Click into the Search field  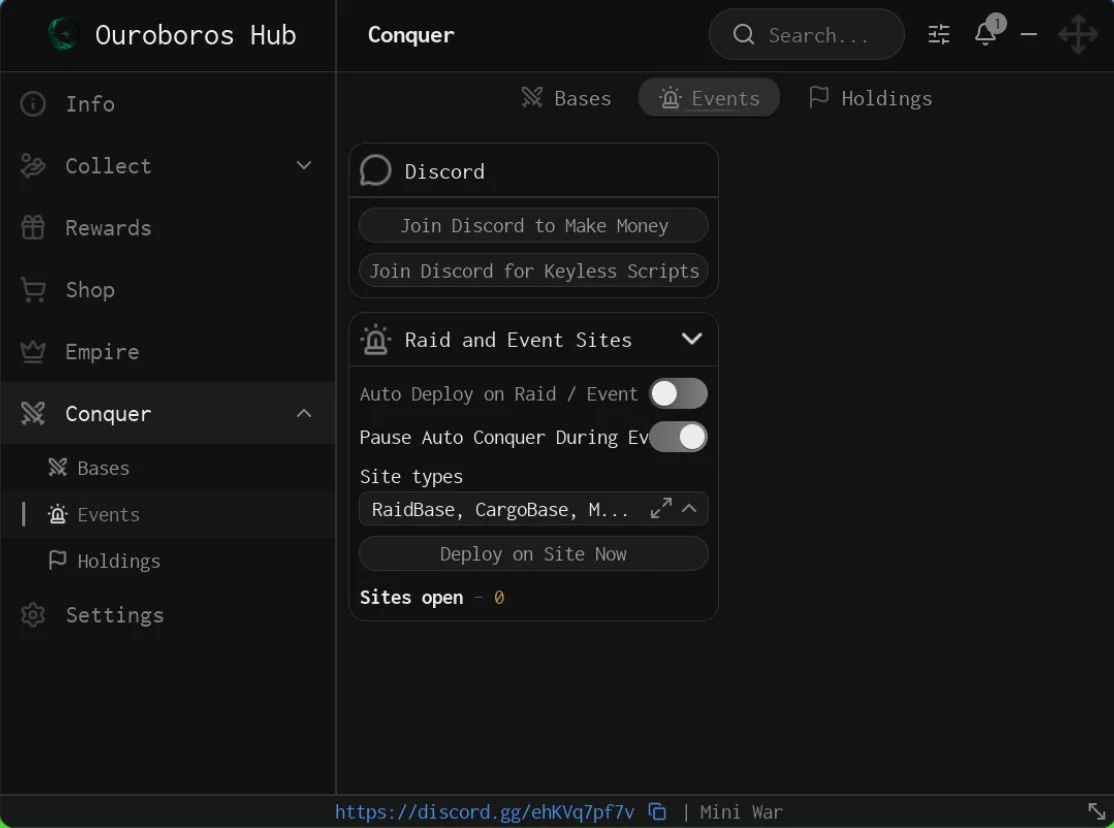pyautogui.click(x=806, y=34)
